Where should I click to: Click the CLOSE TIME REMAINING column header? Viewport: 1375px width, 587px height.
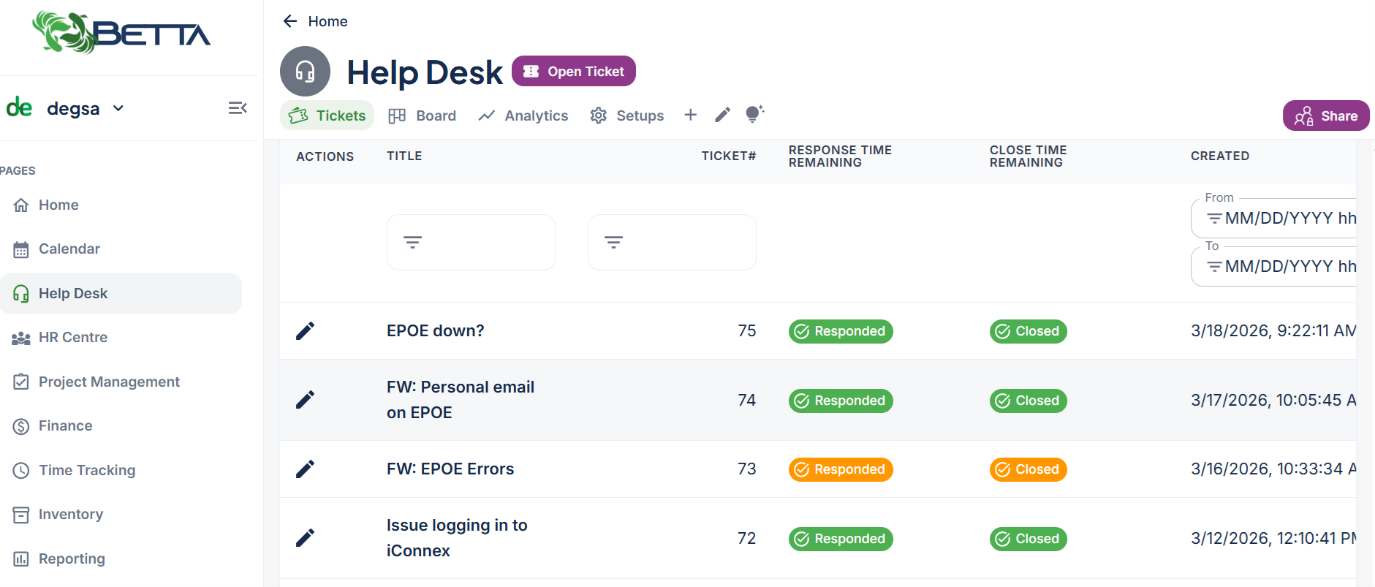click(1028, 156)
